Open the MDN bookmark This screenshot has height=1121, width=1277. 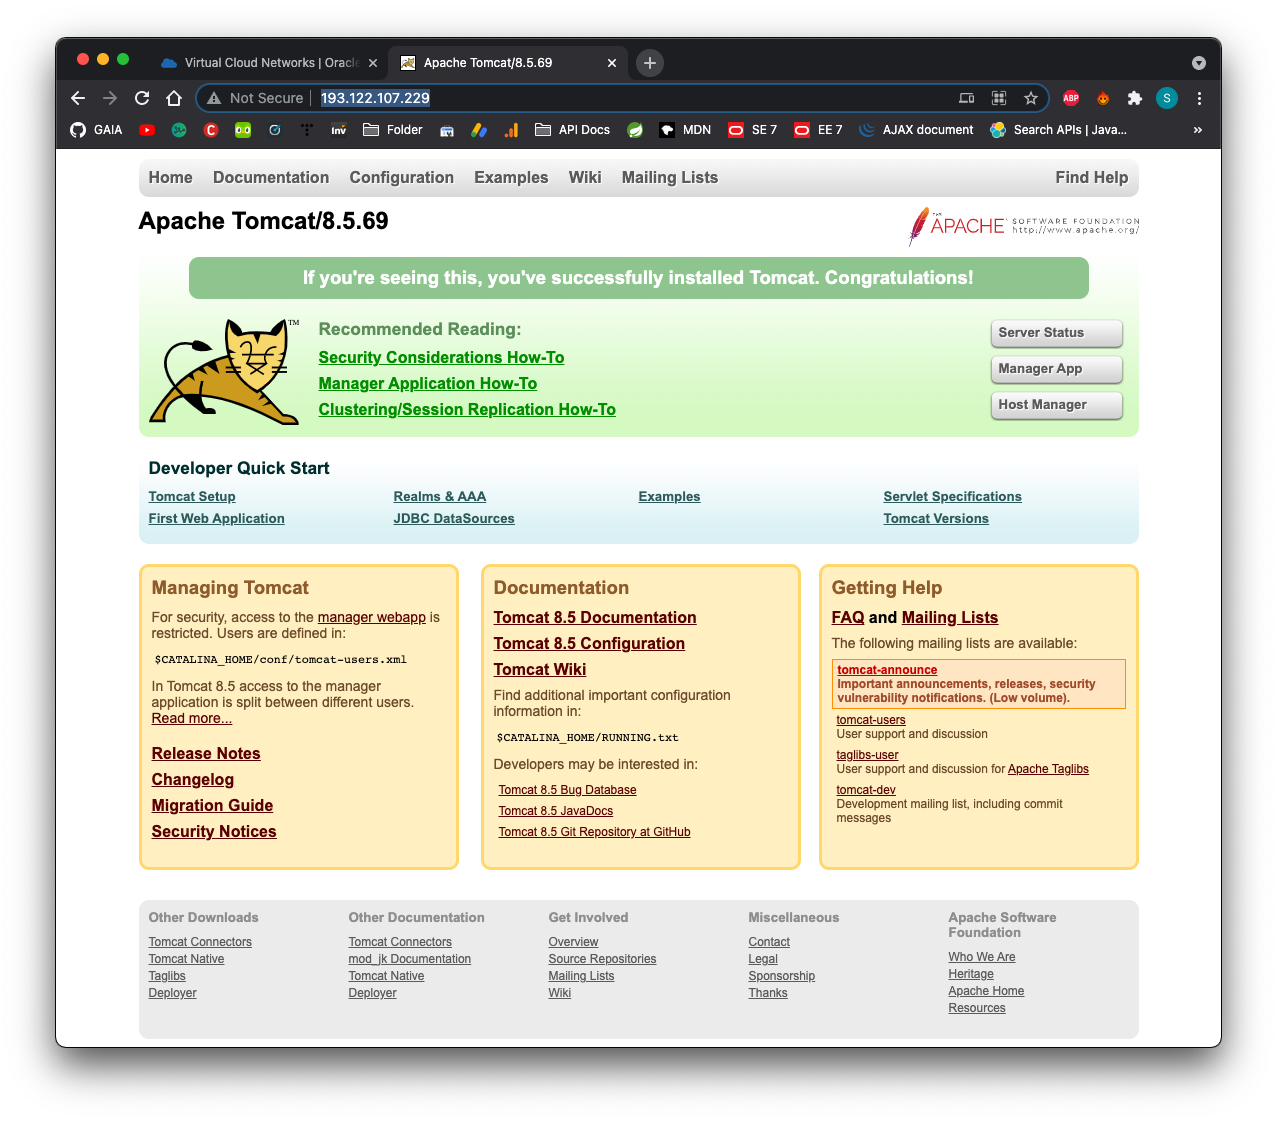tap(685, 130)
